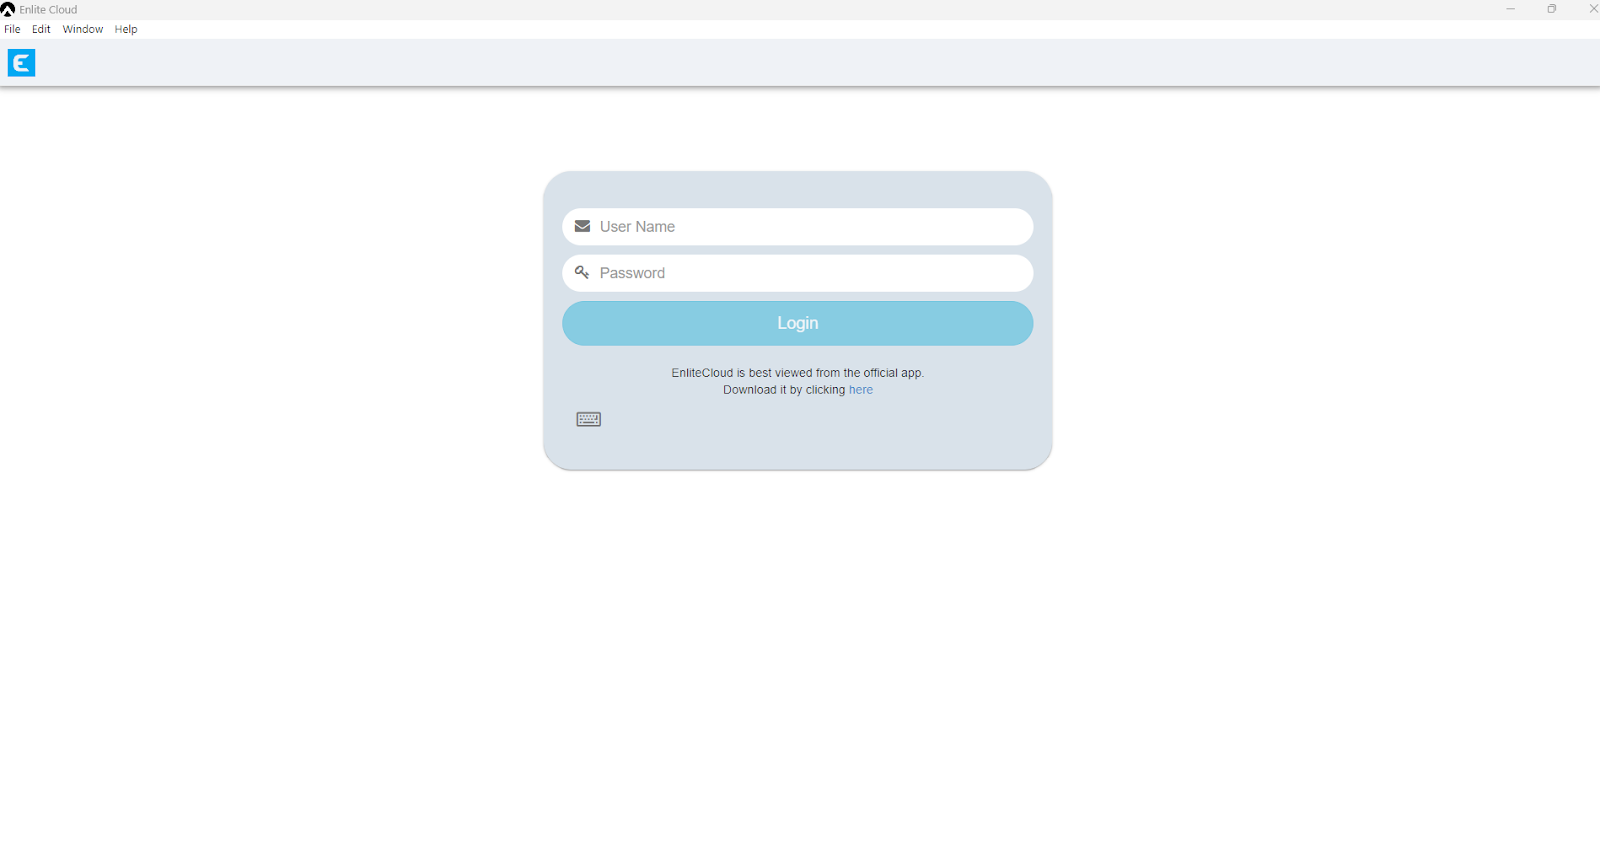Click the envelope icon in User Name field
This screenshot has height=860, width=1600.
click(x=582, y=226)
